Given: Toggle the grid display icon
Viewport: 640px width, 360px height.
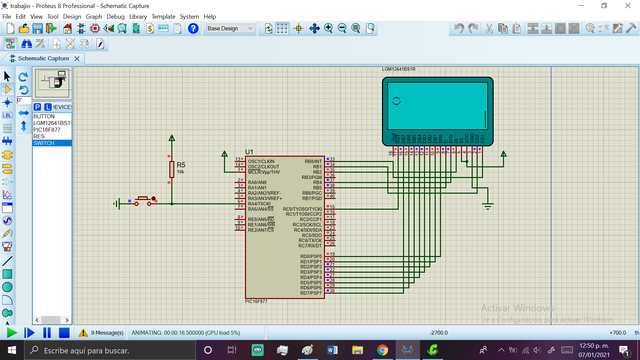Looking at the screenshot, I should [x=282, y=29].
